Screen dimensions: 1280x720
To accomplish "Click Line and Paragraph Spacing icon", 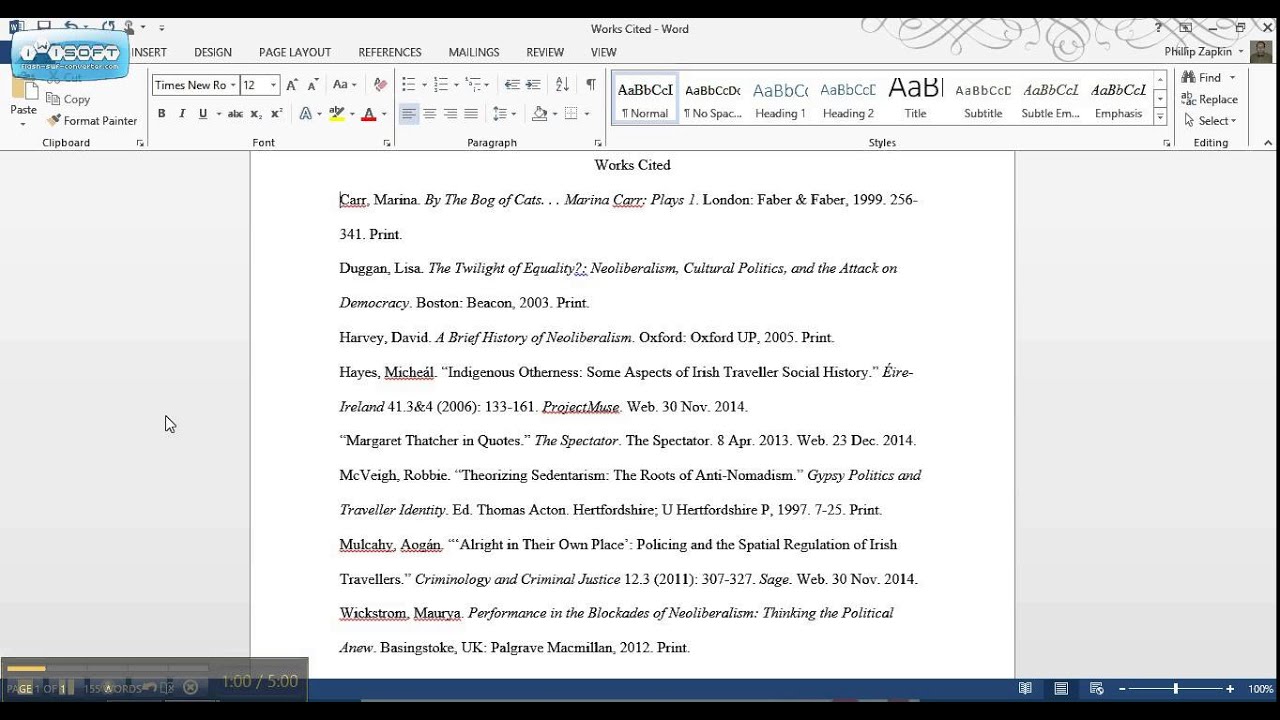I will coord(499,114).
